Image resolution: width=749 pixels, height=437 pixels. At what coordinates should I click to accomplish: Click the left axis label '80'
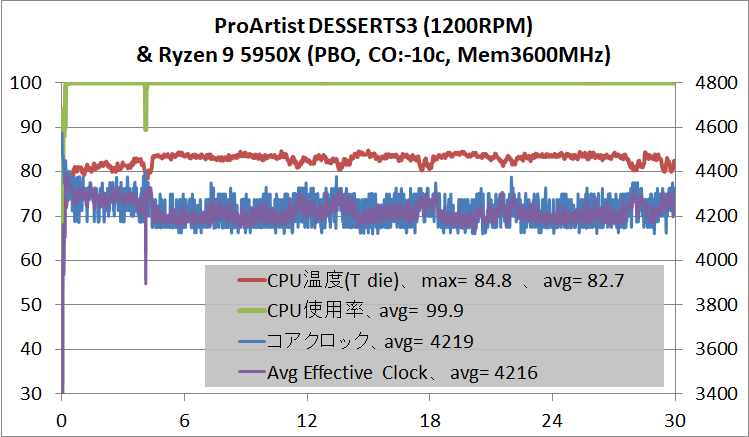pyautogui.click(x=31, y=171)
